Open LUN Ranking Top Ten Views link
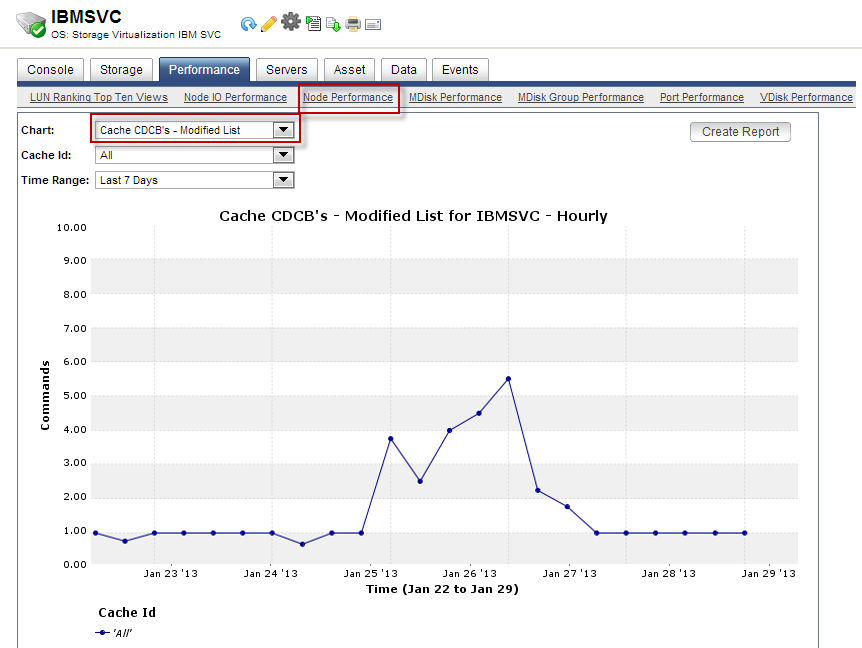Viewport: 862px width, 648px height. [x=98, y=97]
